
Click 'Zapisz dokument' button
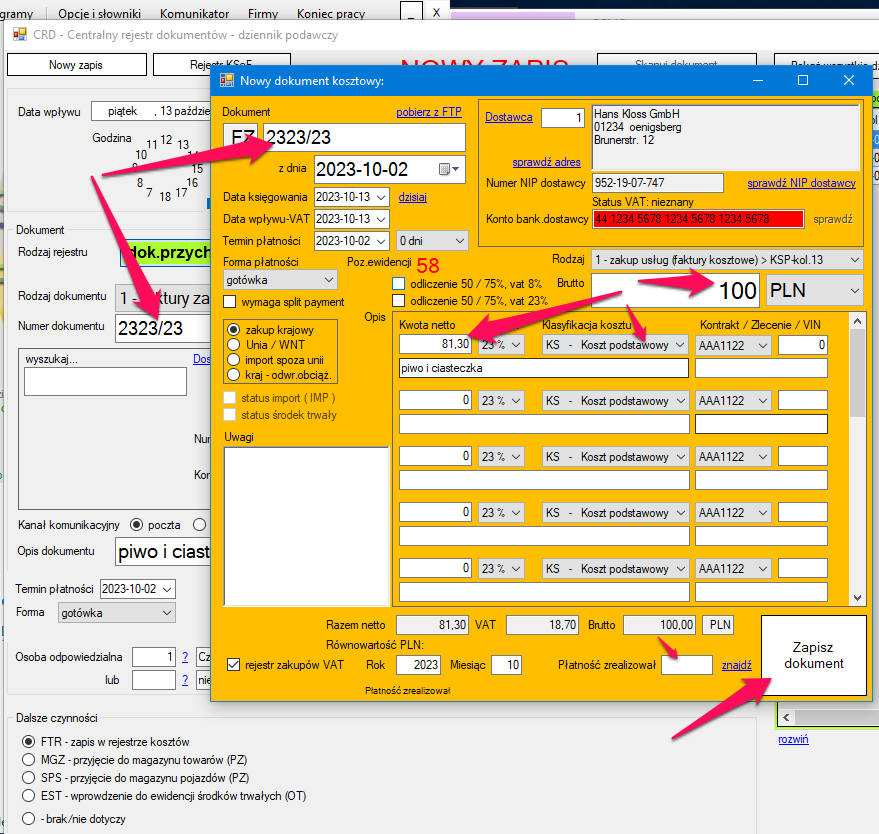click(x=813, y=655)
